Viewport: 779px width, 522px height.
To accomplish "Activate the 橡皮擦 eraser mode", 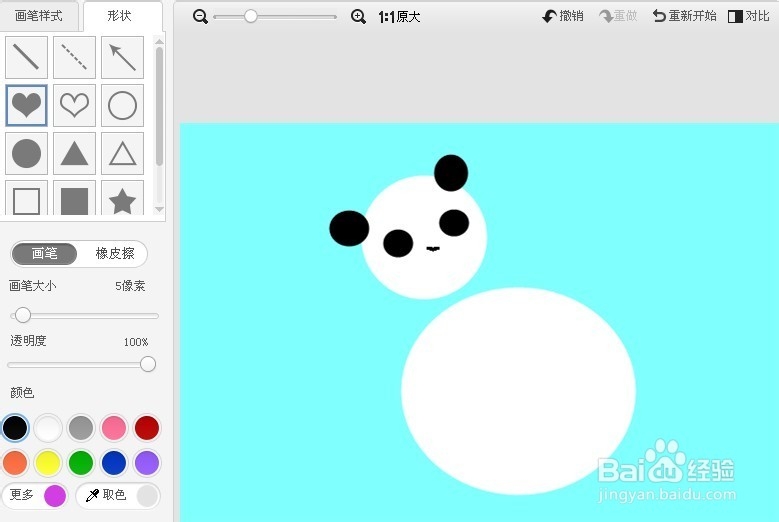I will [115, 254].
